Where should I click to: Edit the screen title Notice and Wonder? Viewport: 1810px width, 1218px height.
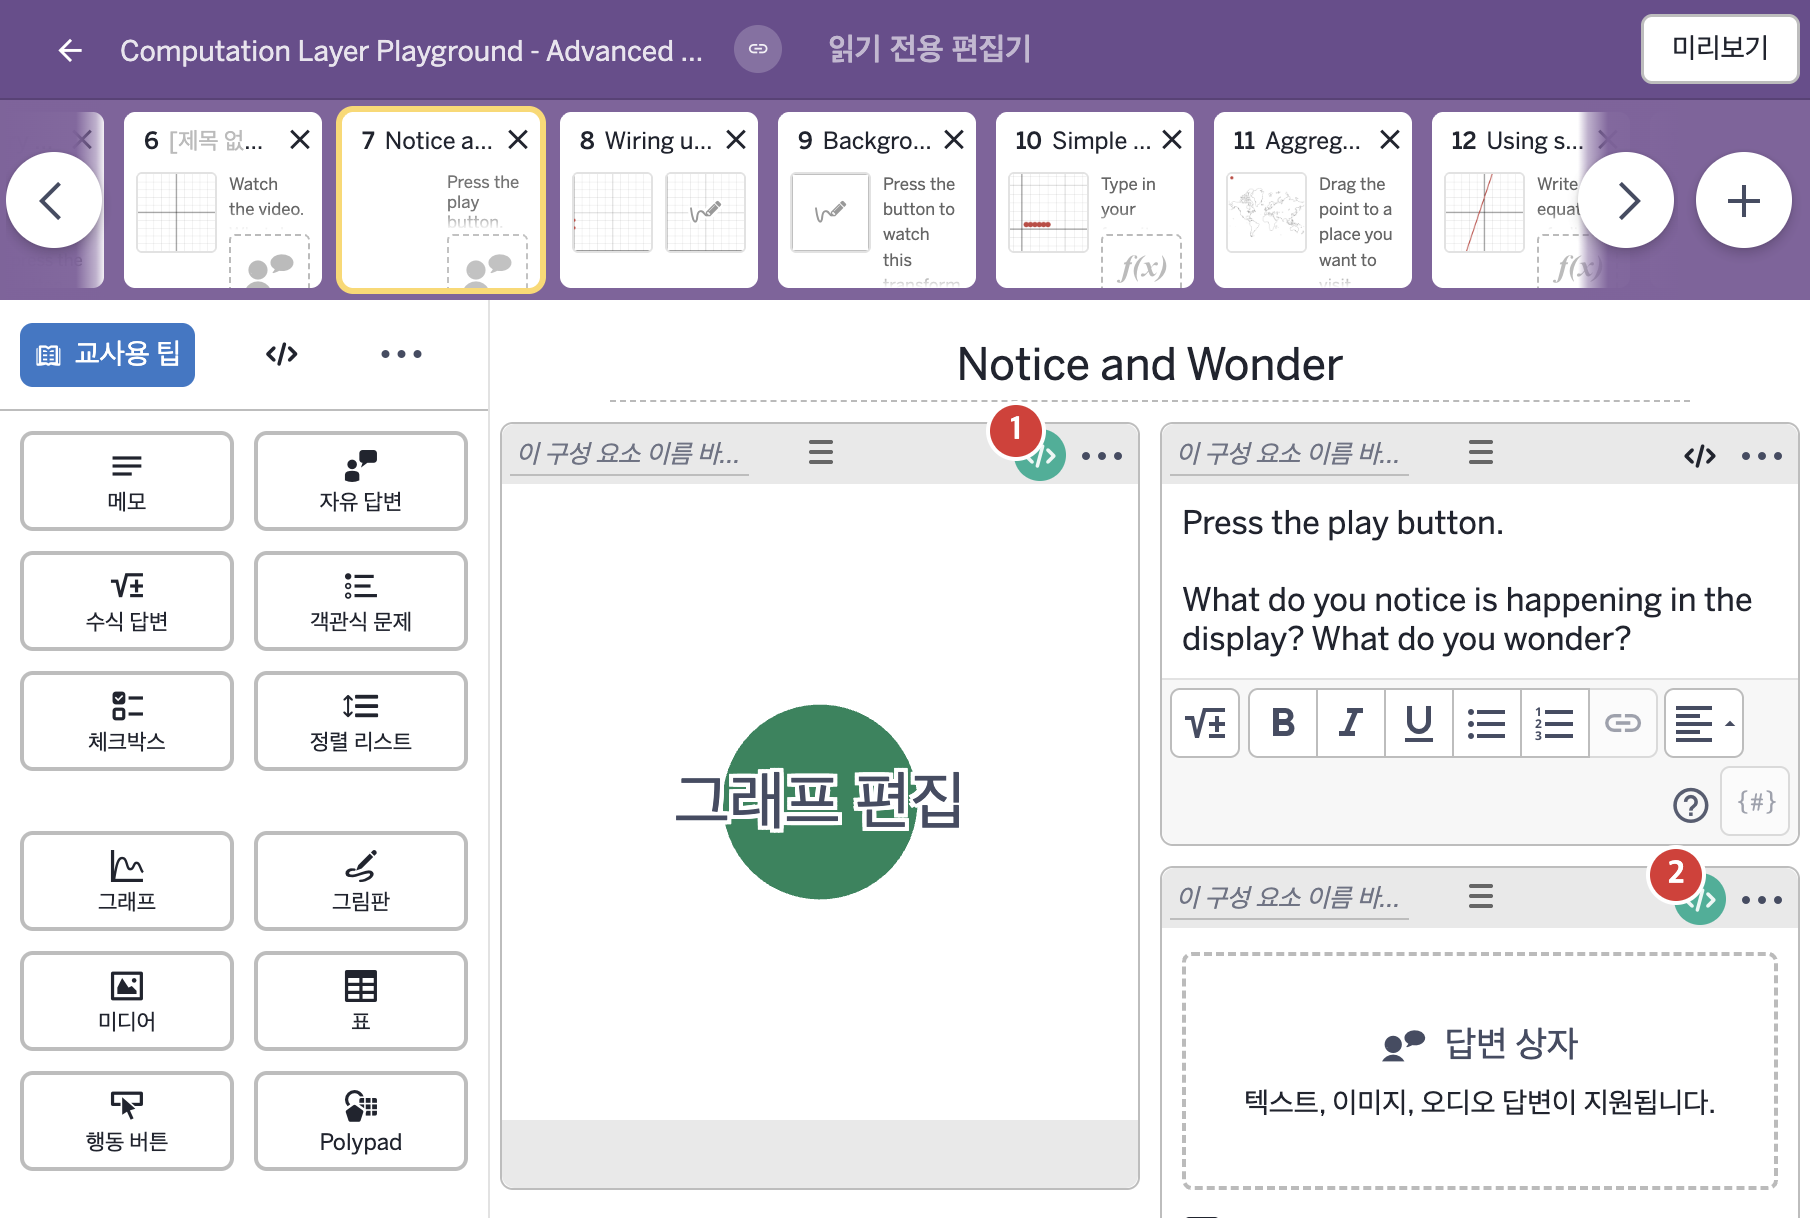point(1149,365)
